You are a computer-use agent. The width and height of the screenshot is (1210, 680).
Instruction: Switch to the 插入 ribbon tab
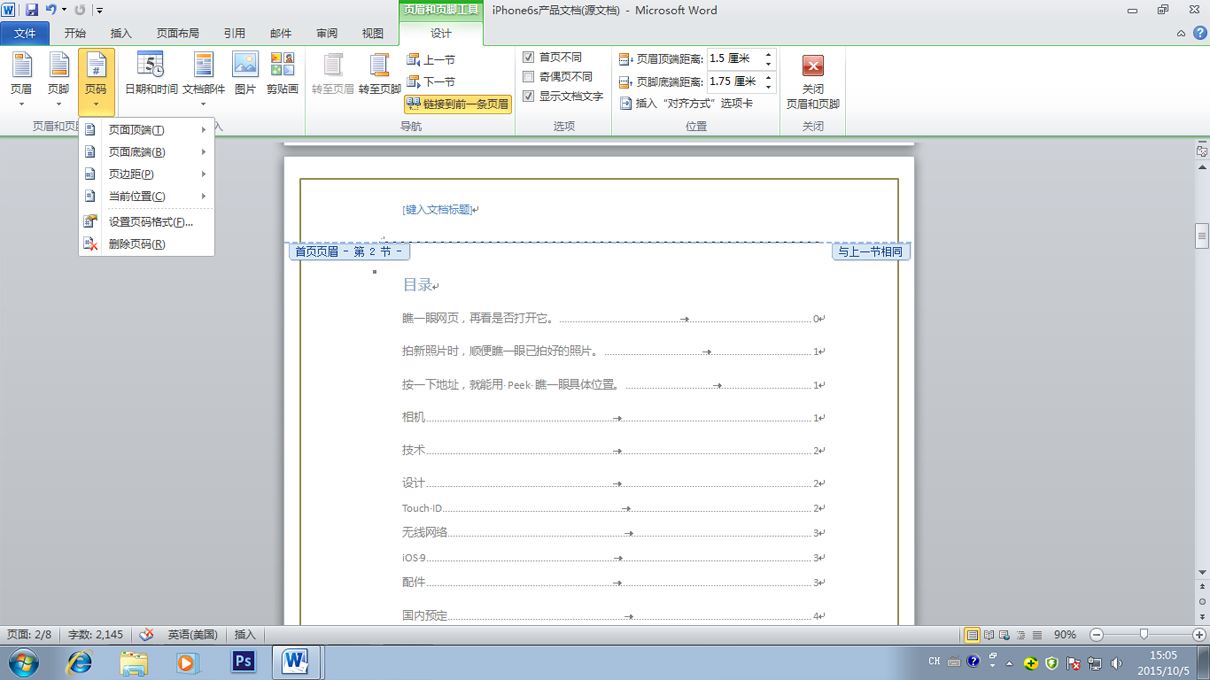pos(121,33)
